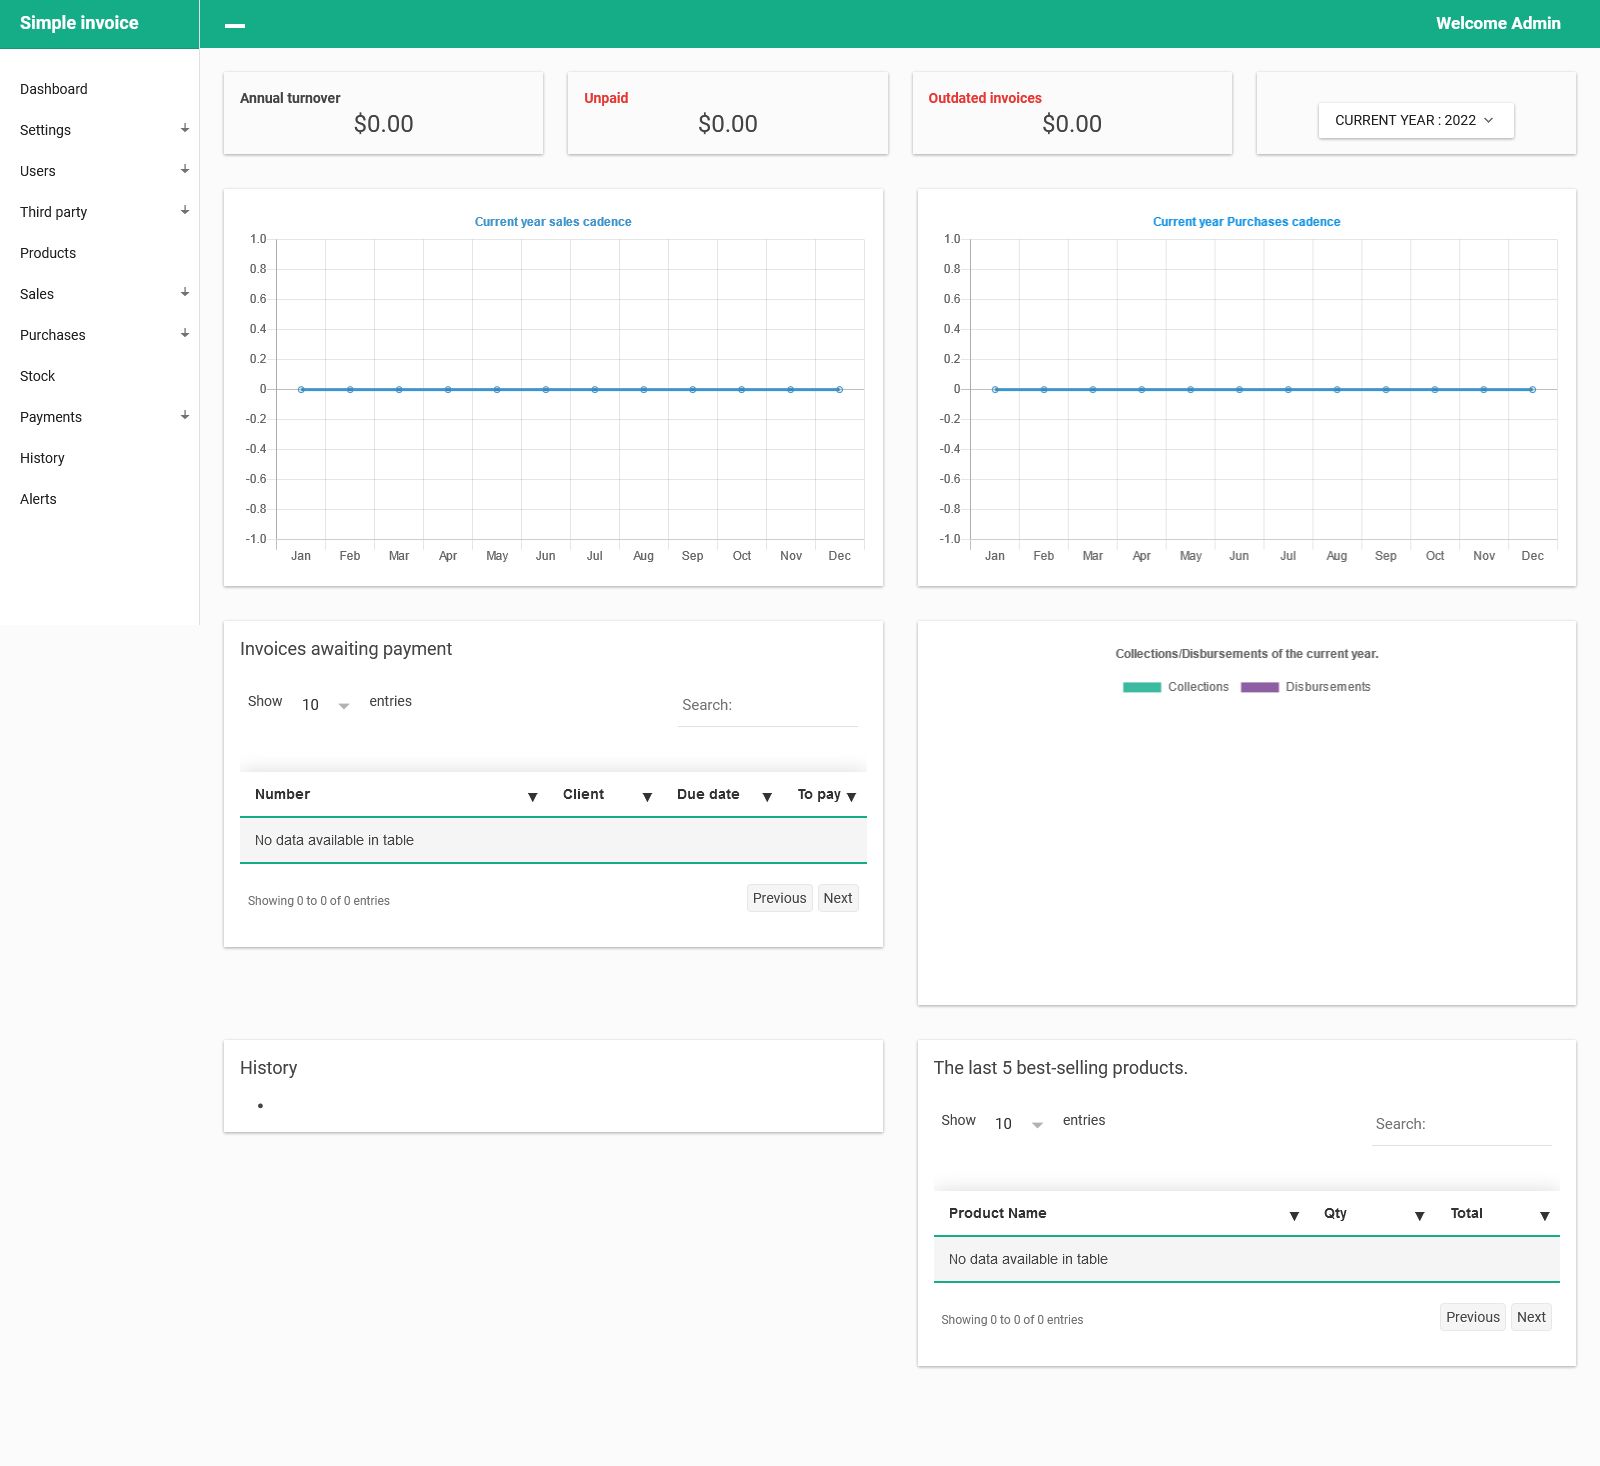
Task: Toggle Disbursements series in chart legend
Action: coord(1305,687)
